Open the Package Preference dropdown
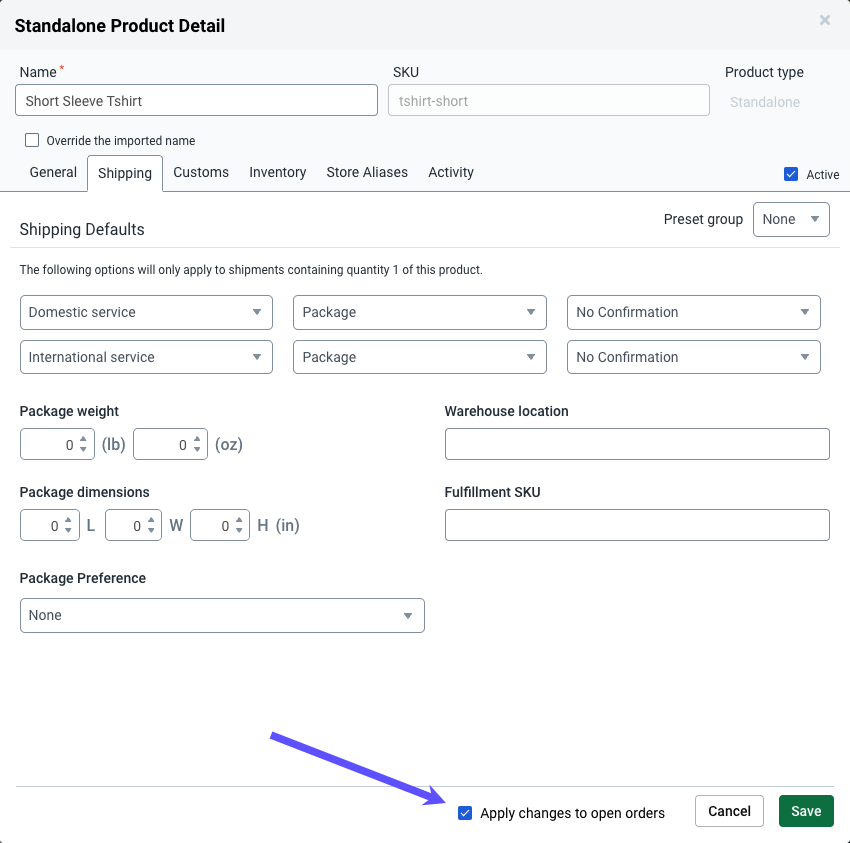The image size is (850, 843). pos(222,615)
